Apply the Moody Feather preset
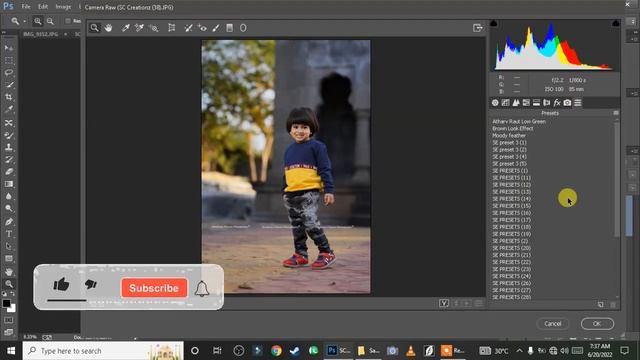Screen dimensions: 640x360 [509, 136]
